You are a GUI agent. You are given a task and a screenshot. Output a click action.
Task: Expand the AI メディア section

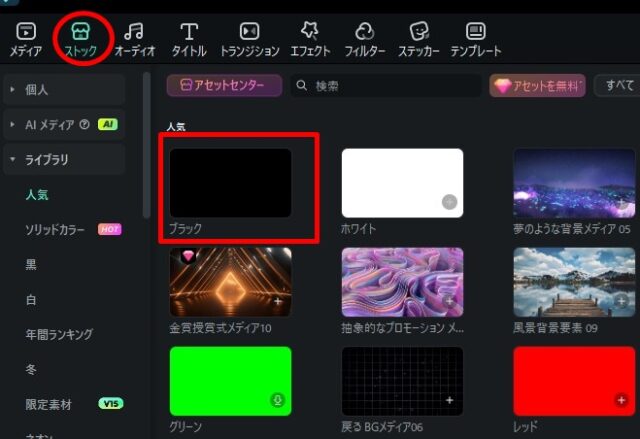pyautogui.click(x=12, y=124)
